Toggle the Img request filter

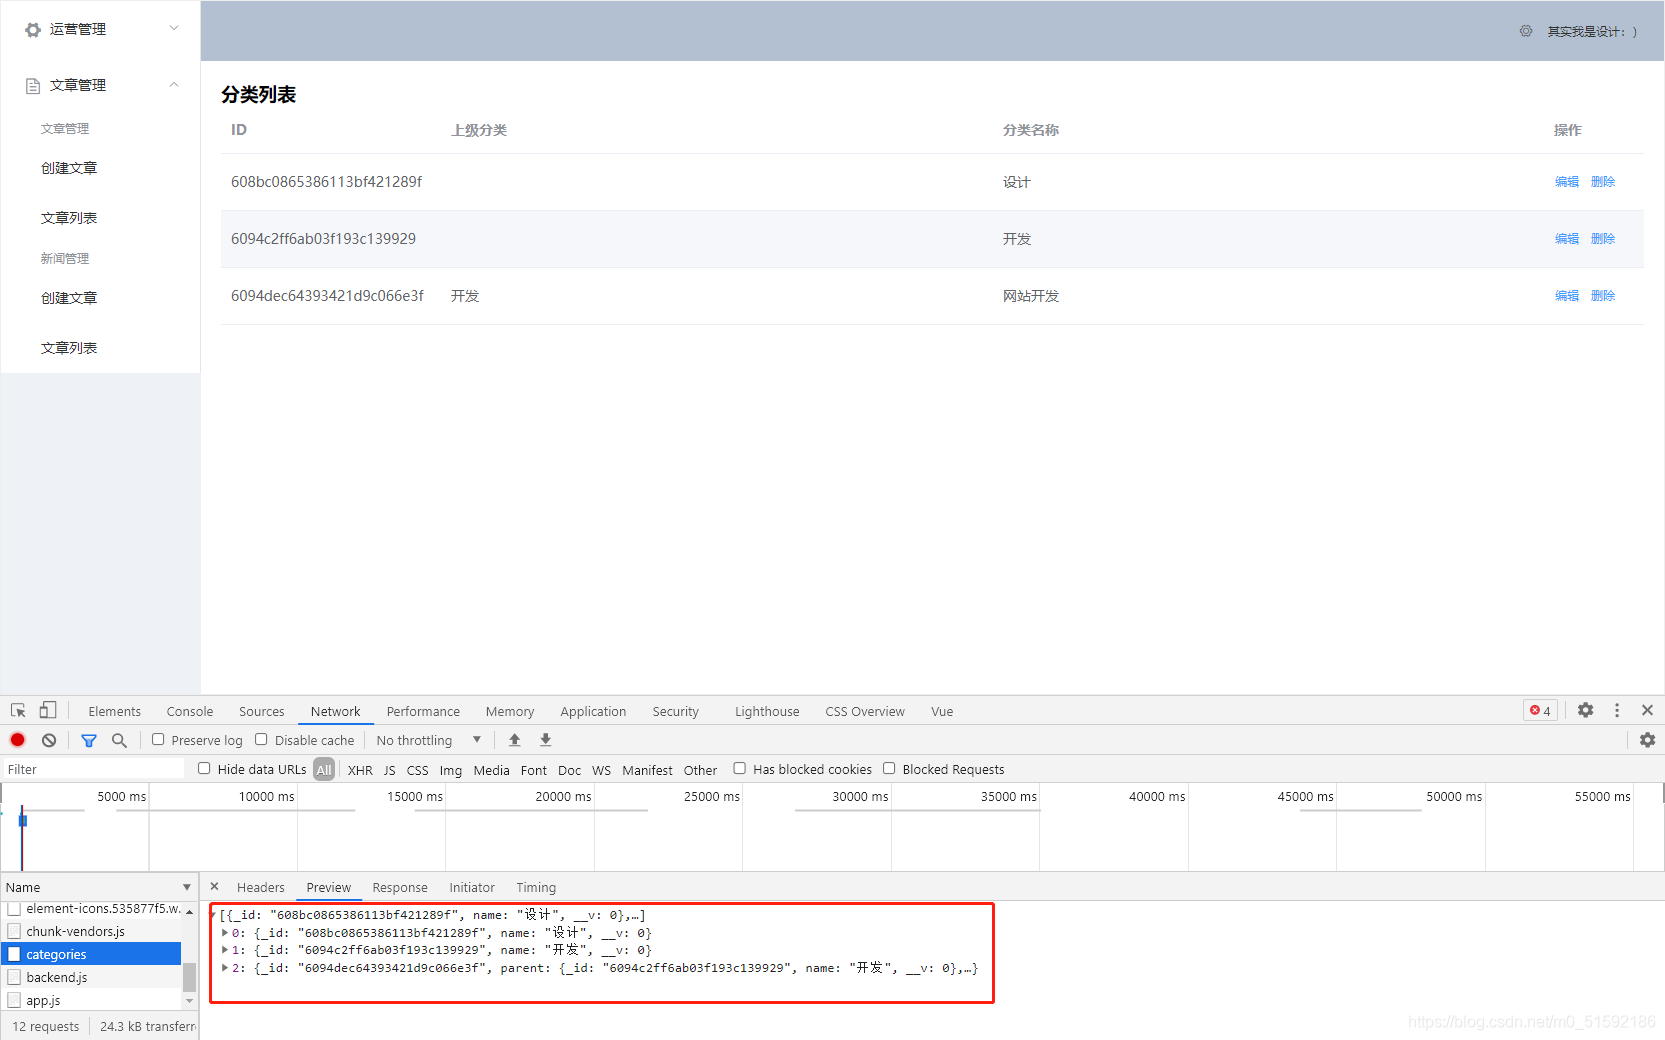pyautogui.click(x=451, y=770)
